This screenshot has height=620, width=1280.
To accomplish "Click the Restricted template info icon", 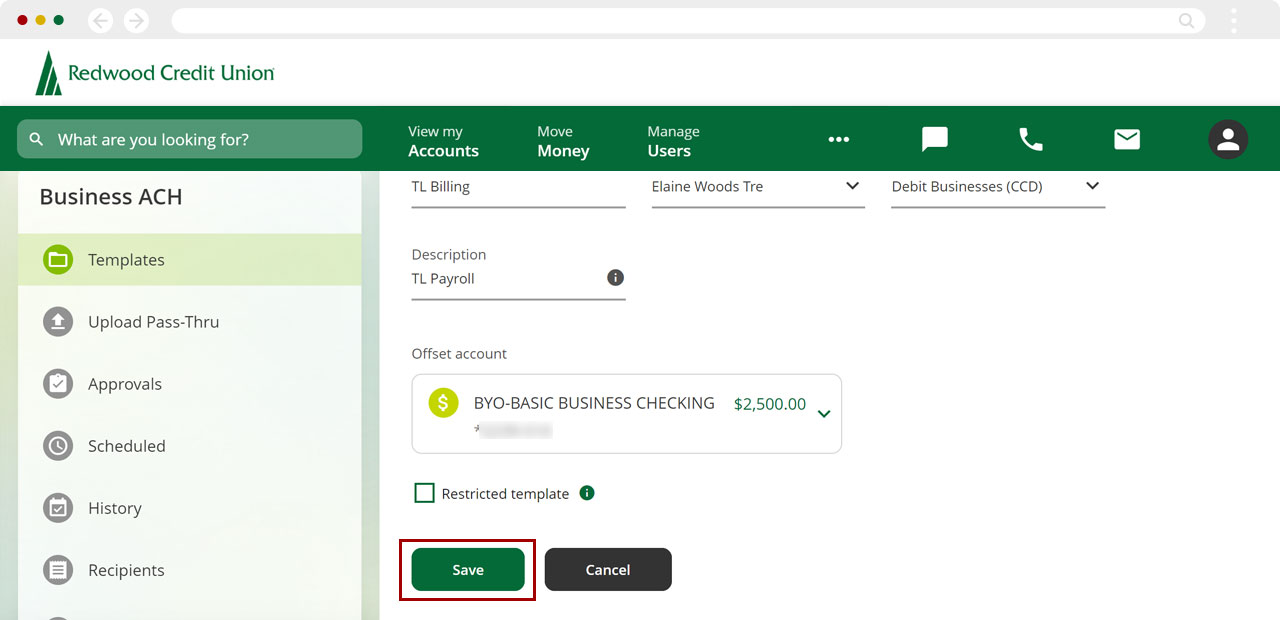I will pyautogui.click(x=587, y=493).
